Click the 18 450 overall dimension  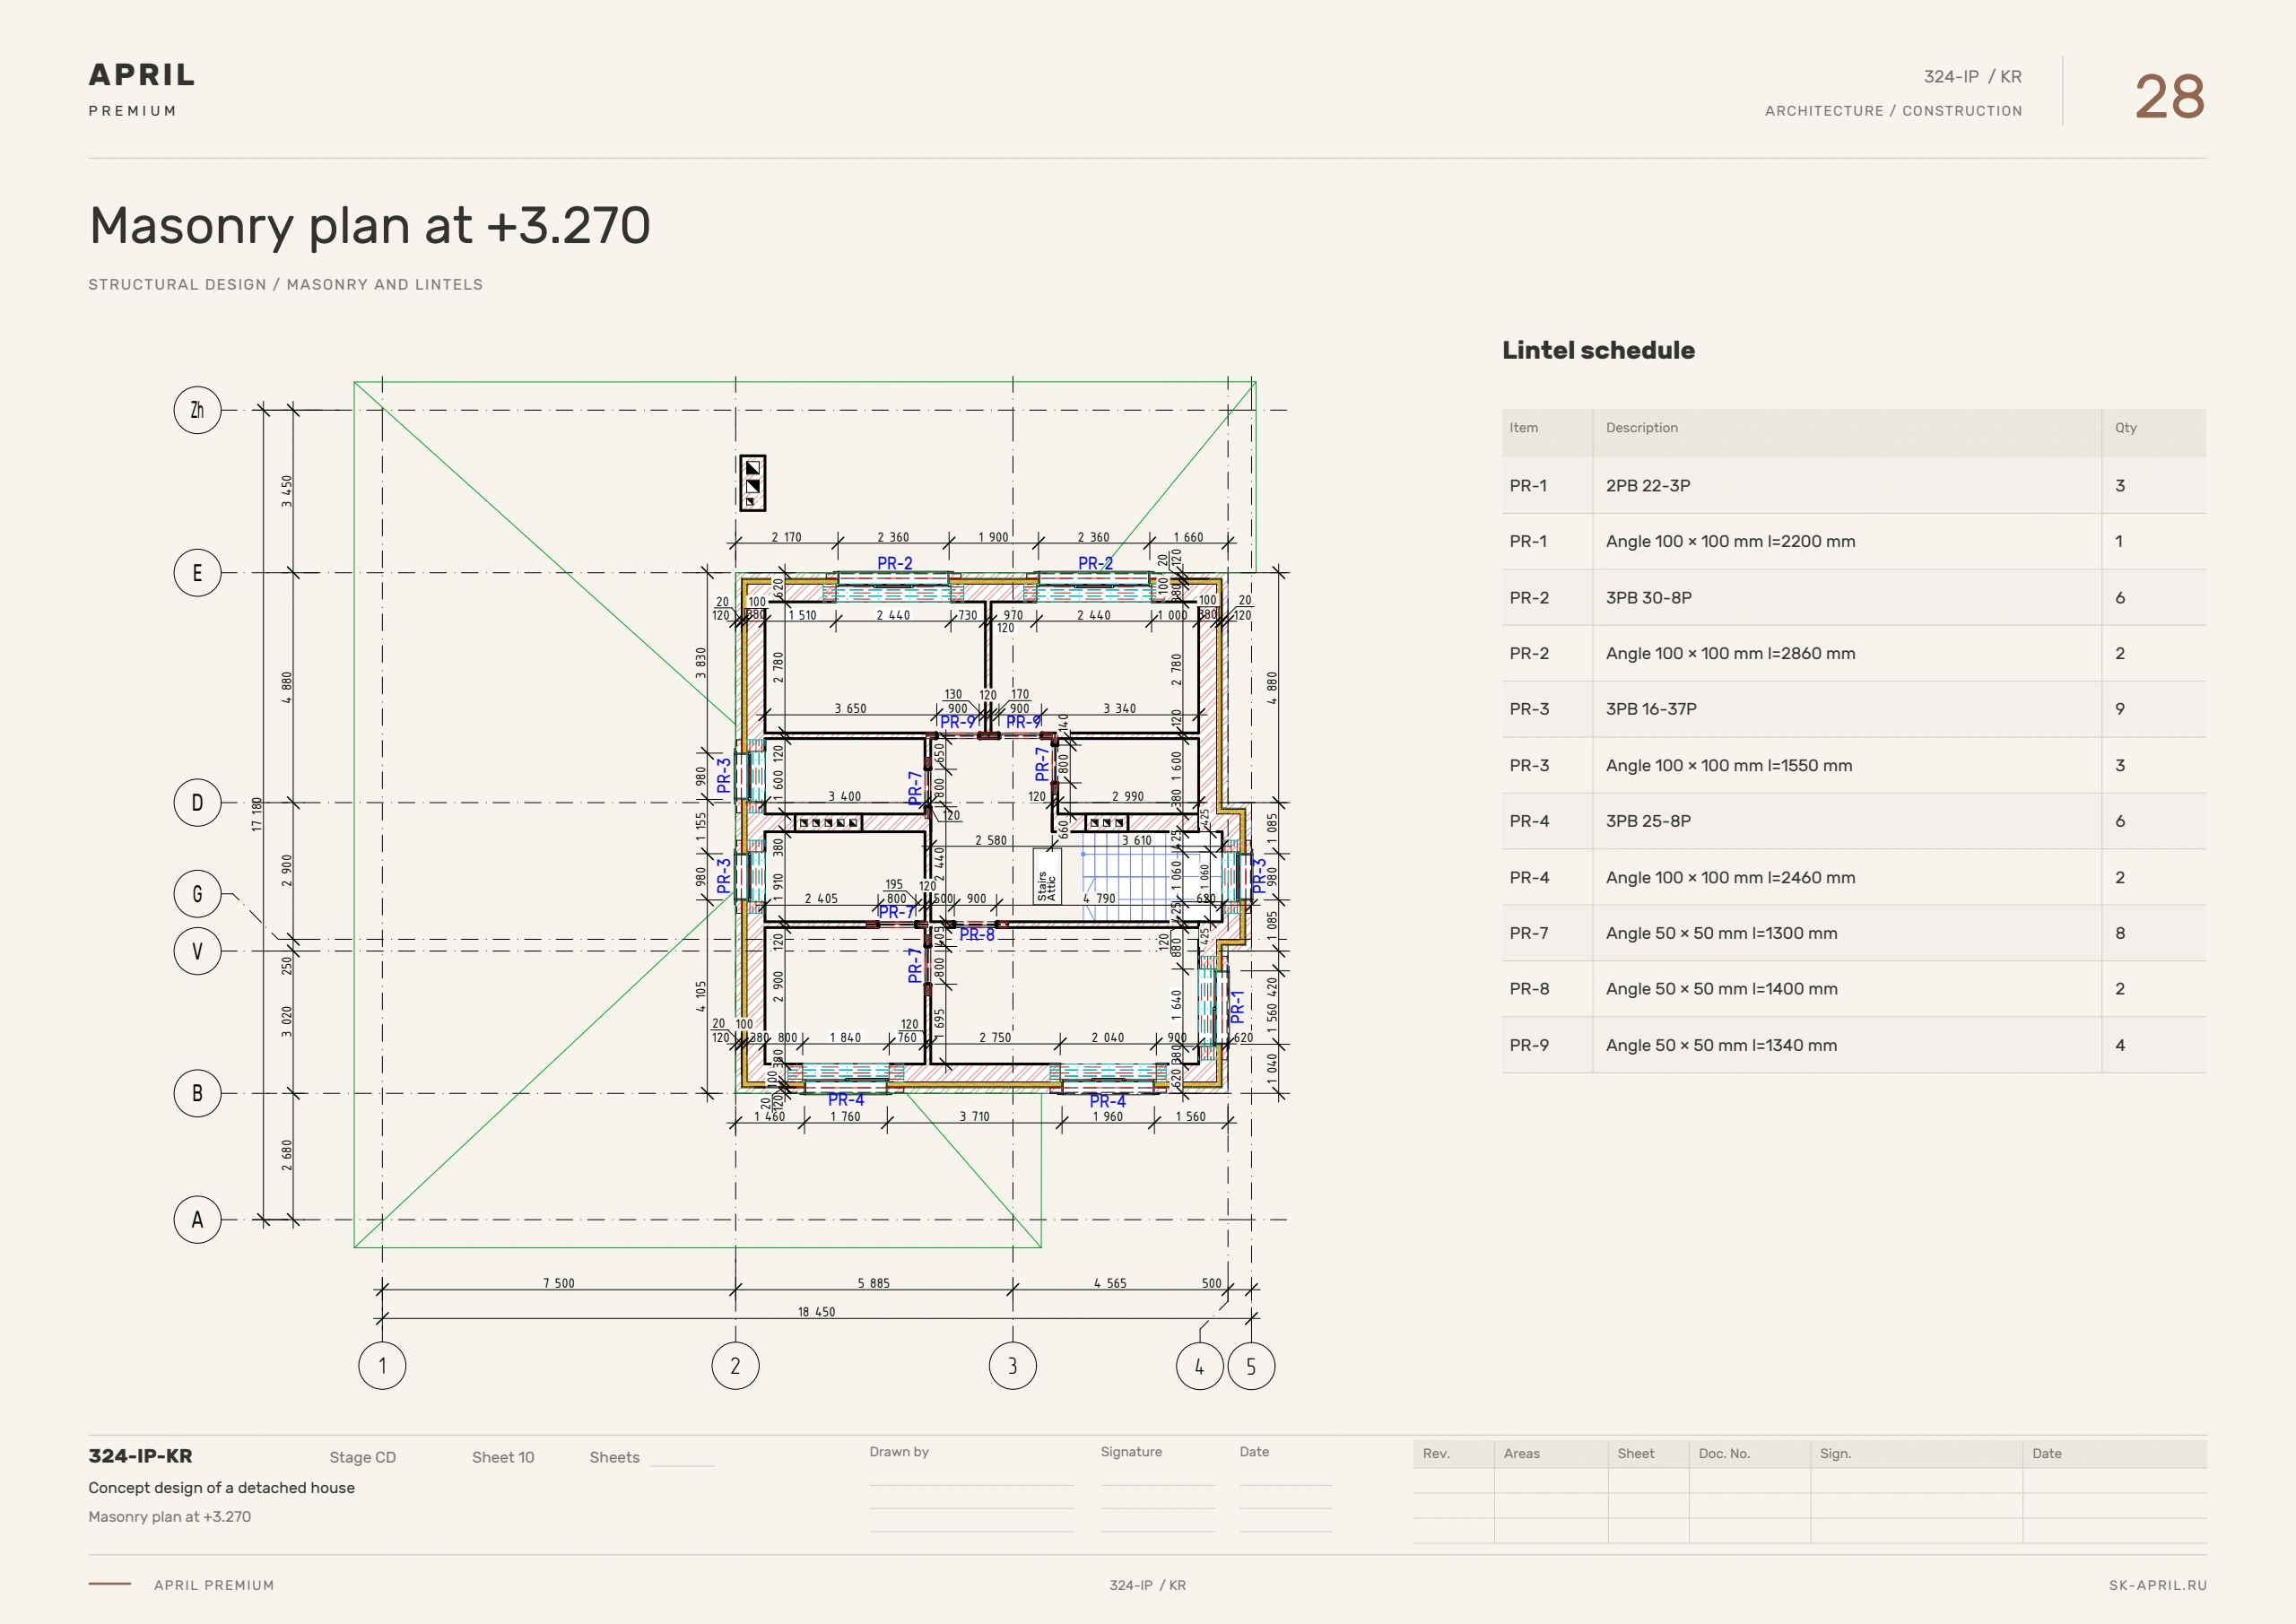click(816, 1312)
